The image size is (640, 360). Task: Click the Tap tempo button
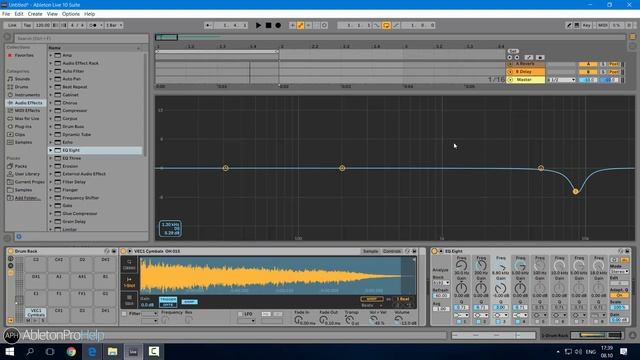(x=27, y=25)
